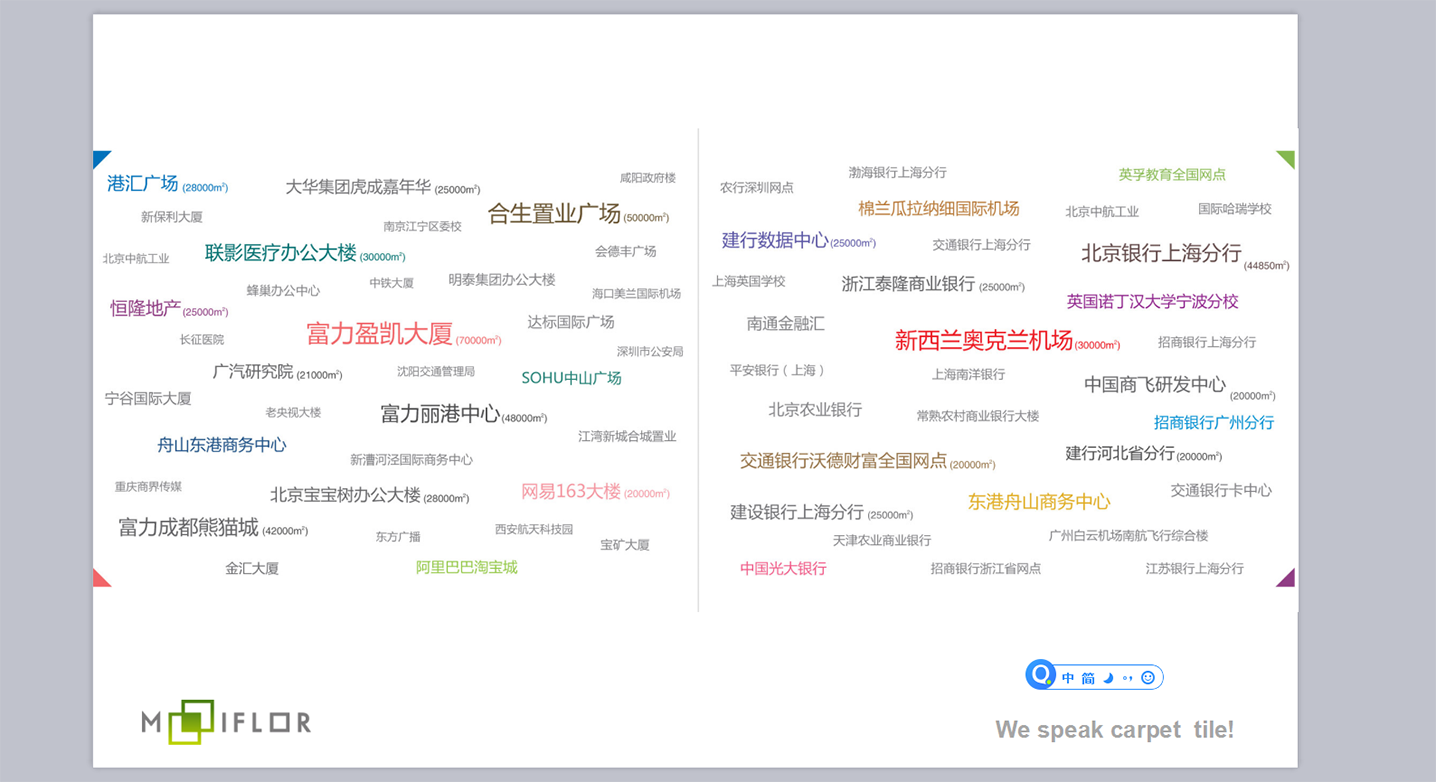Select the blue 建行数据中心 label
Screen dimensions: 1436x782
click(775, 240)
